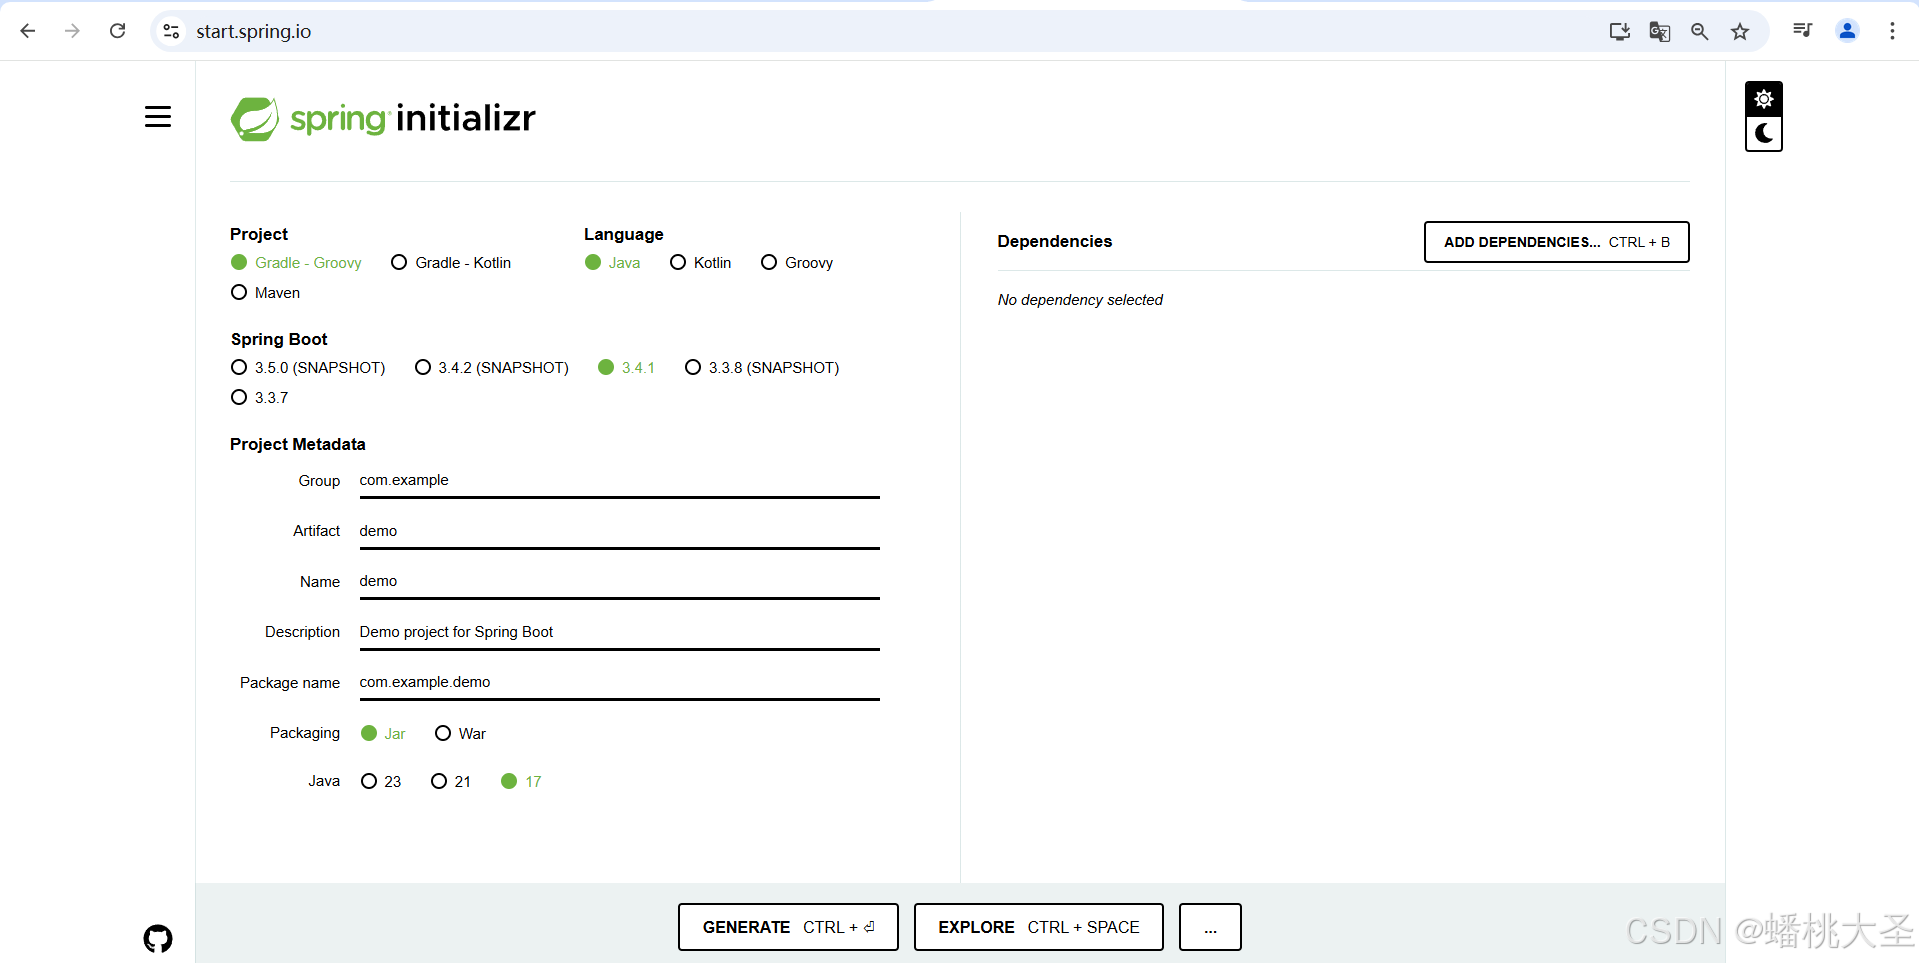The height and width of the screenshot is (963, 1919).
Task: Select Gradle - Groovy project type
Action: (296, 263)
